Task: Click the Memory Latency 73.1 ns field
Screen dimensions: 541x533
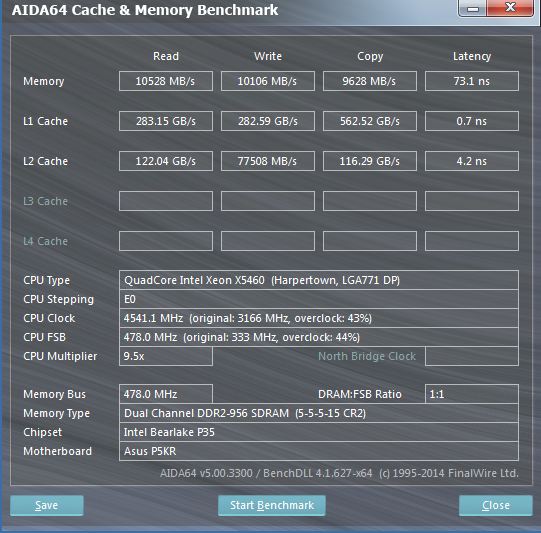Action: 472,81
